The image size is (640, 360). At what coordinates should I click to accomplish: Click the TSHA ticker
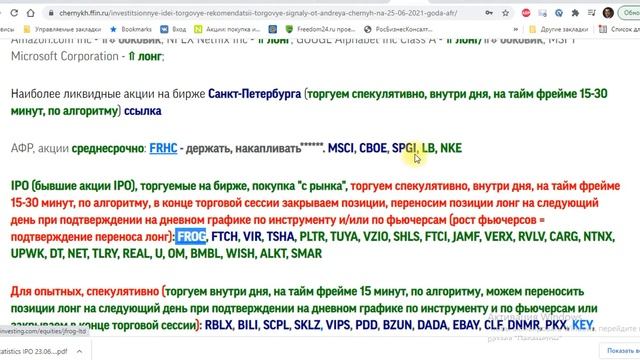pyautogui.click(x=280, y=237)
